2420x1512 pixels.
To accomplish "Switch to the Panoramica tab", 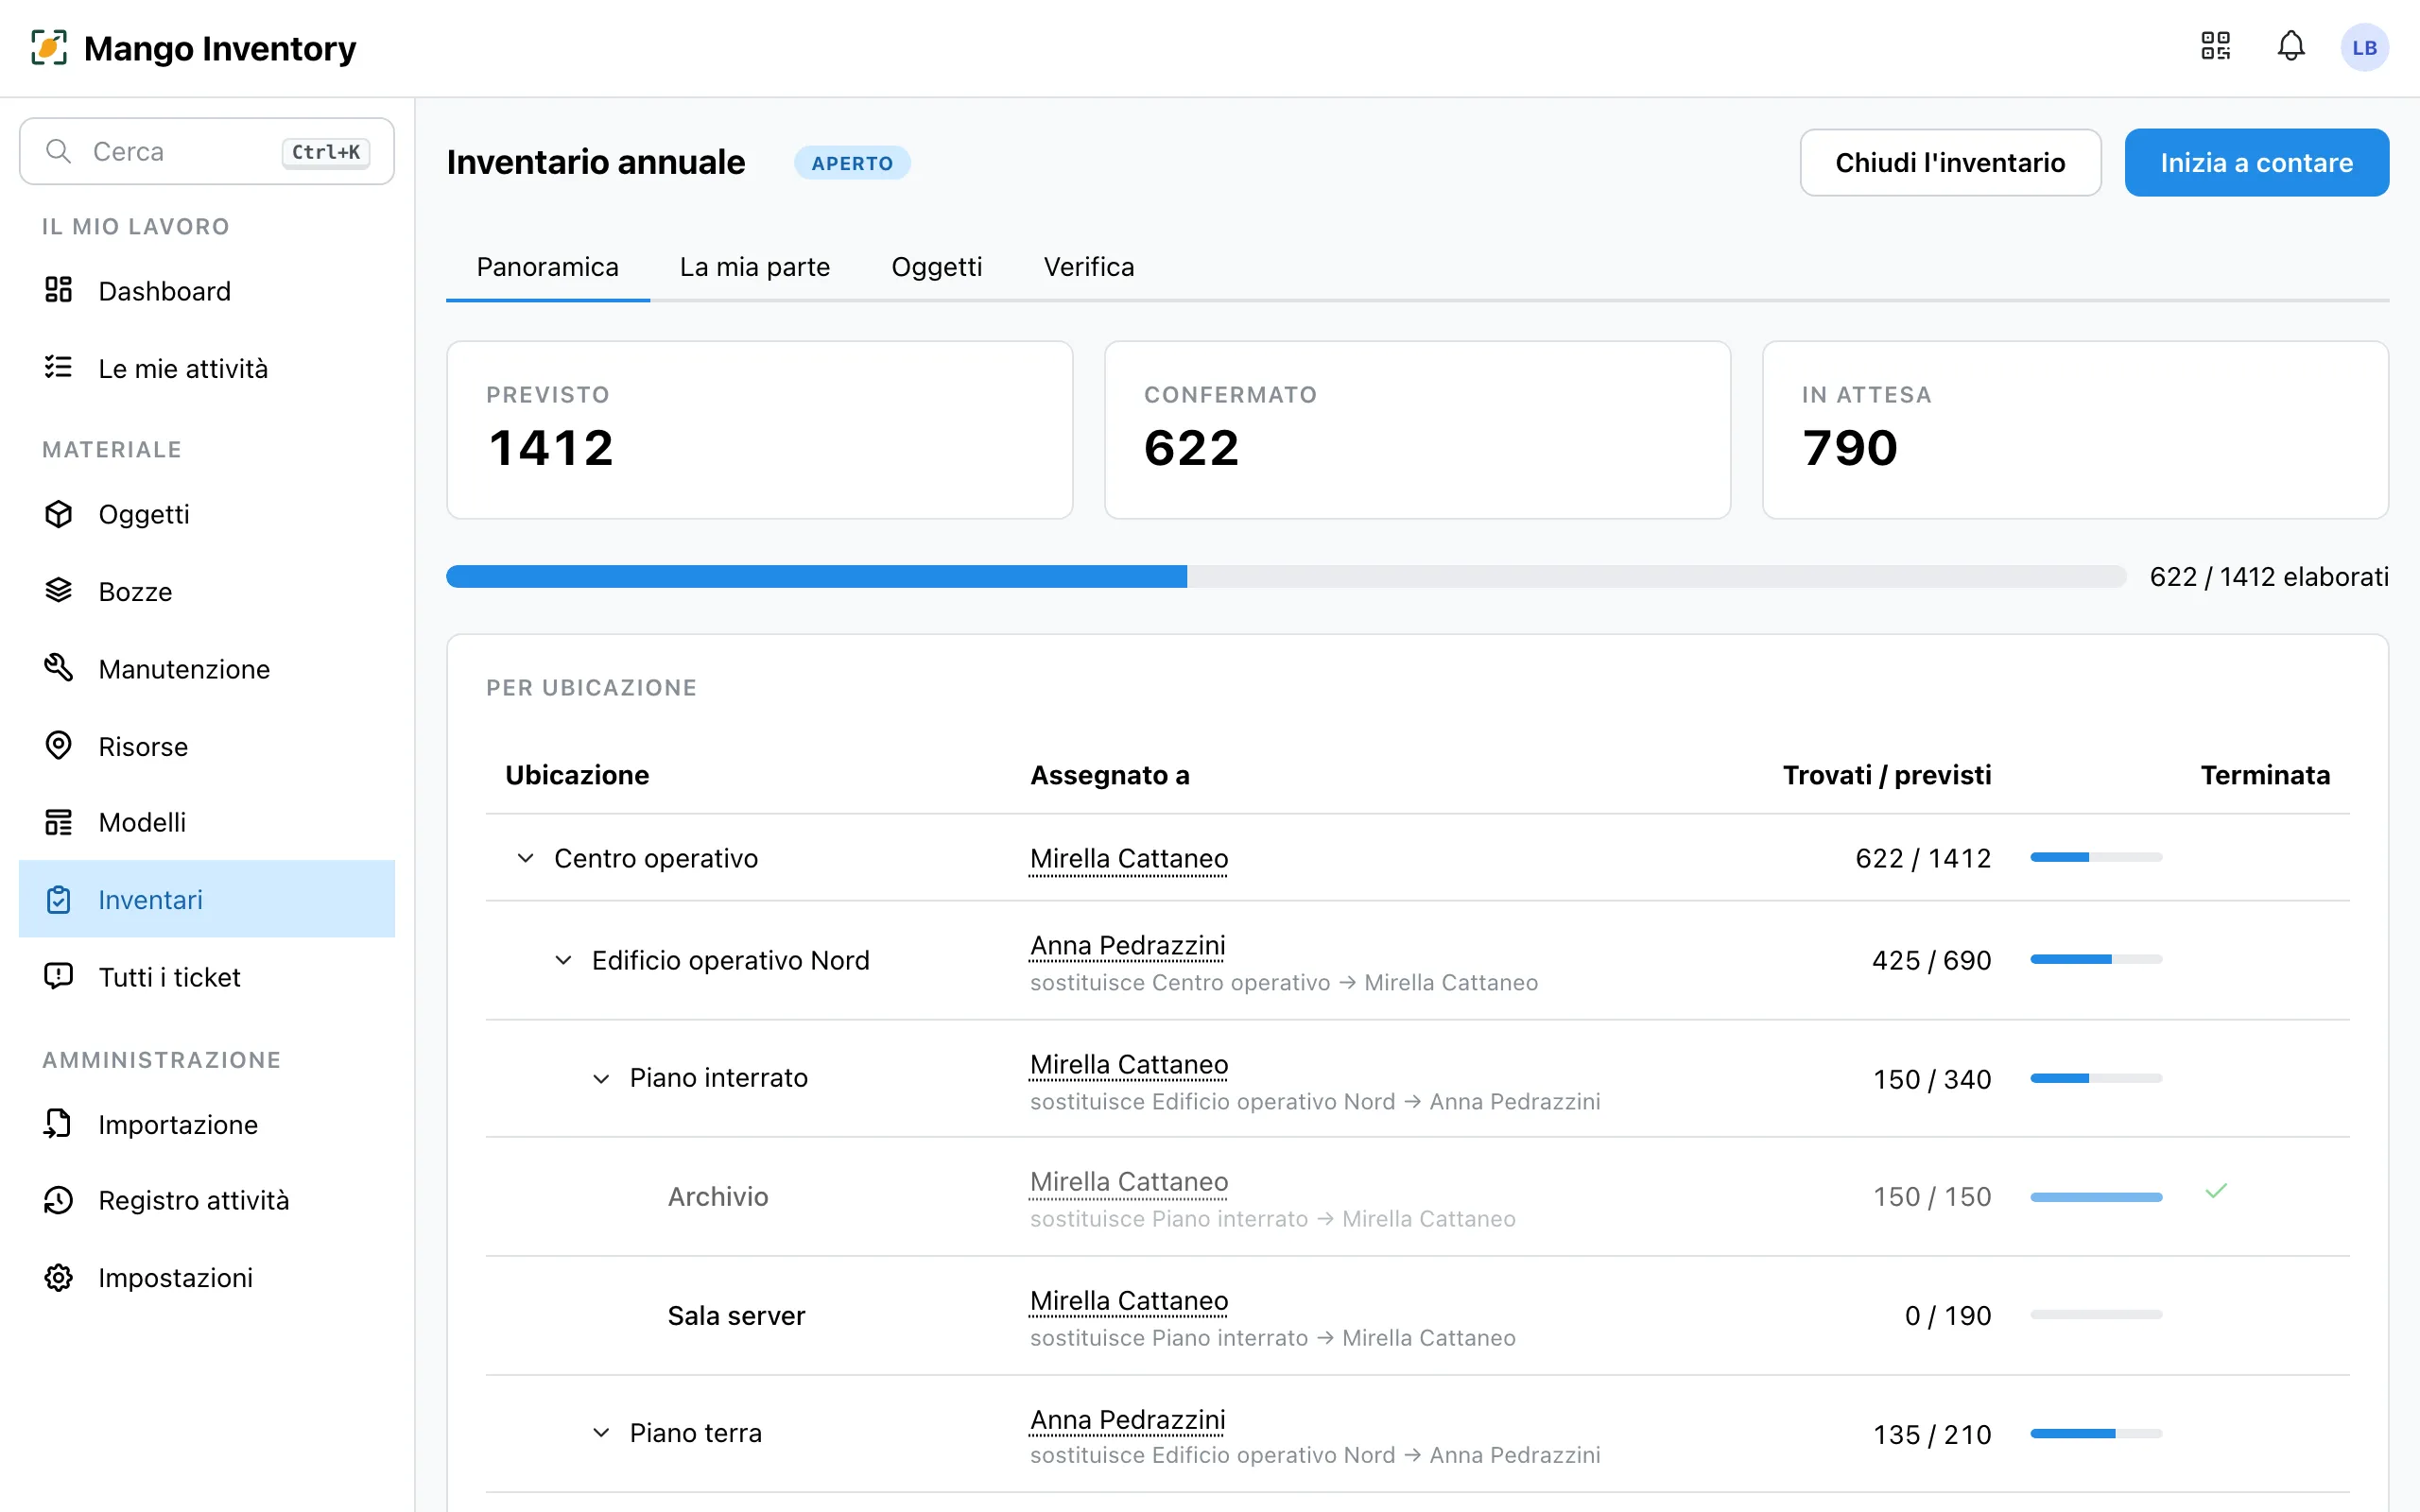I will (547, 267).
